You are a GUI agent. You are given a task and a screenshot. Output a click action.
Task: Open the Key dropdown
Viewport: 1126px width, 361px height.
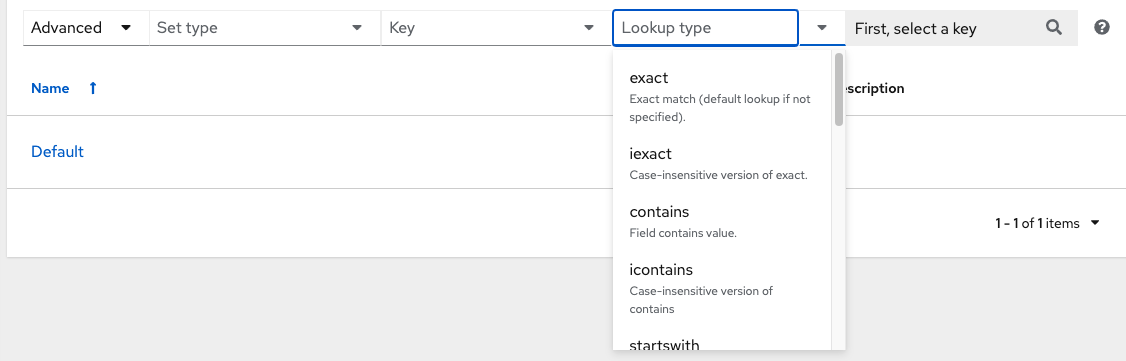pyautogui.click(x=496, y=28)
